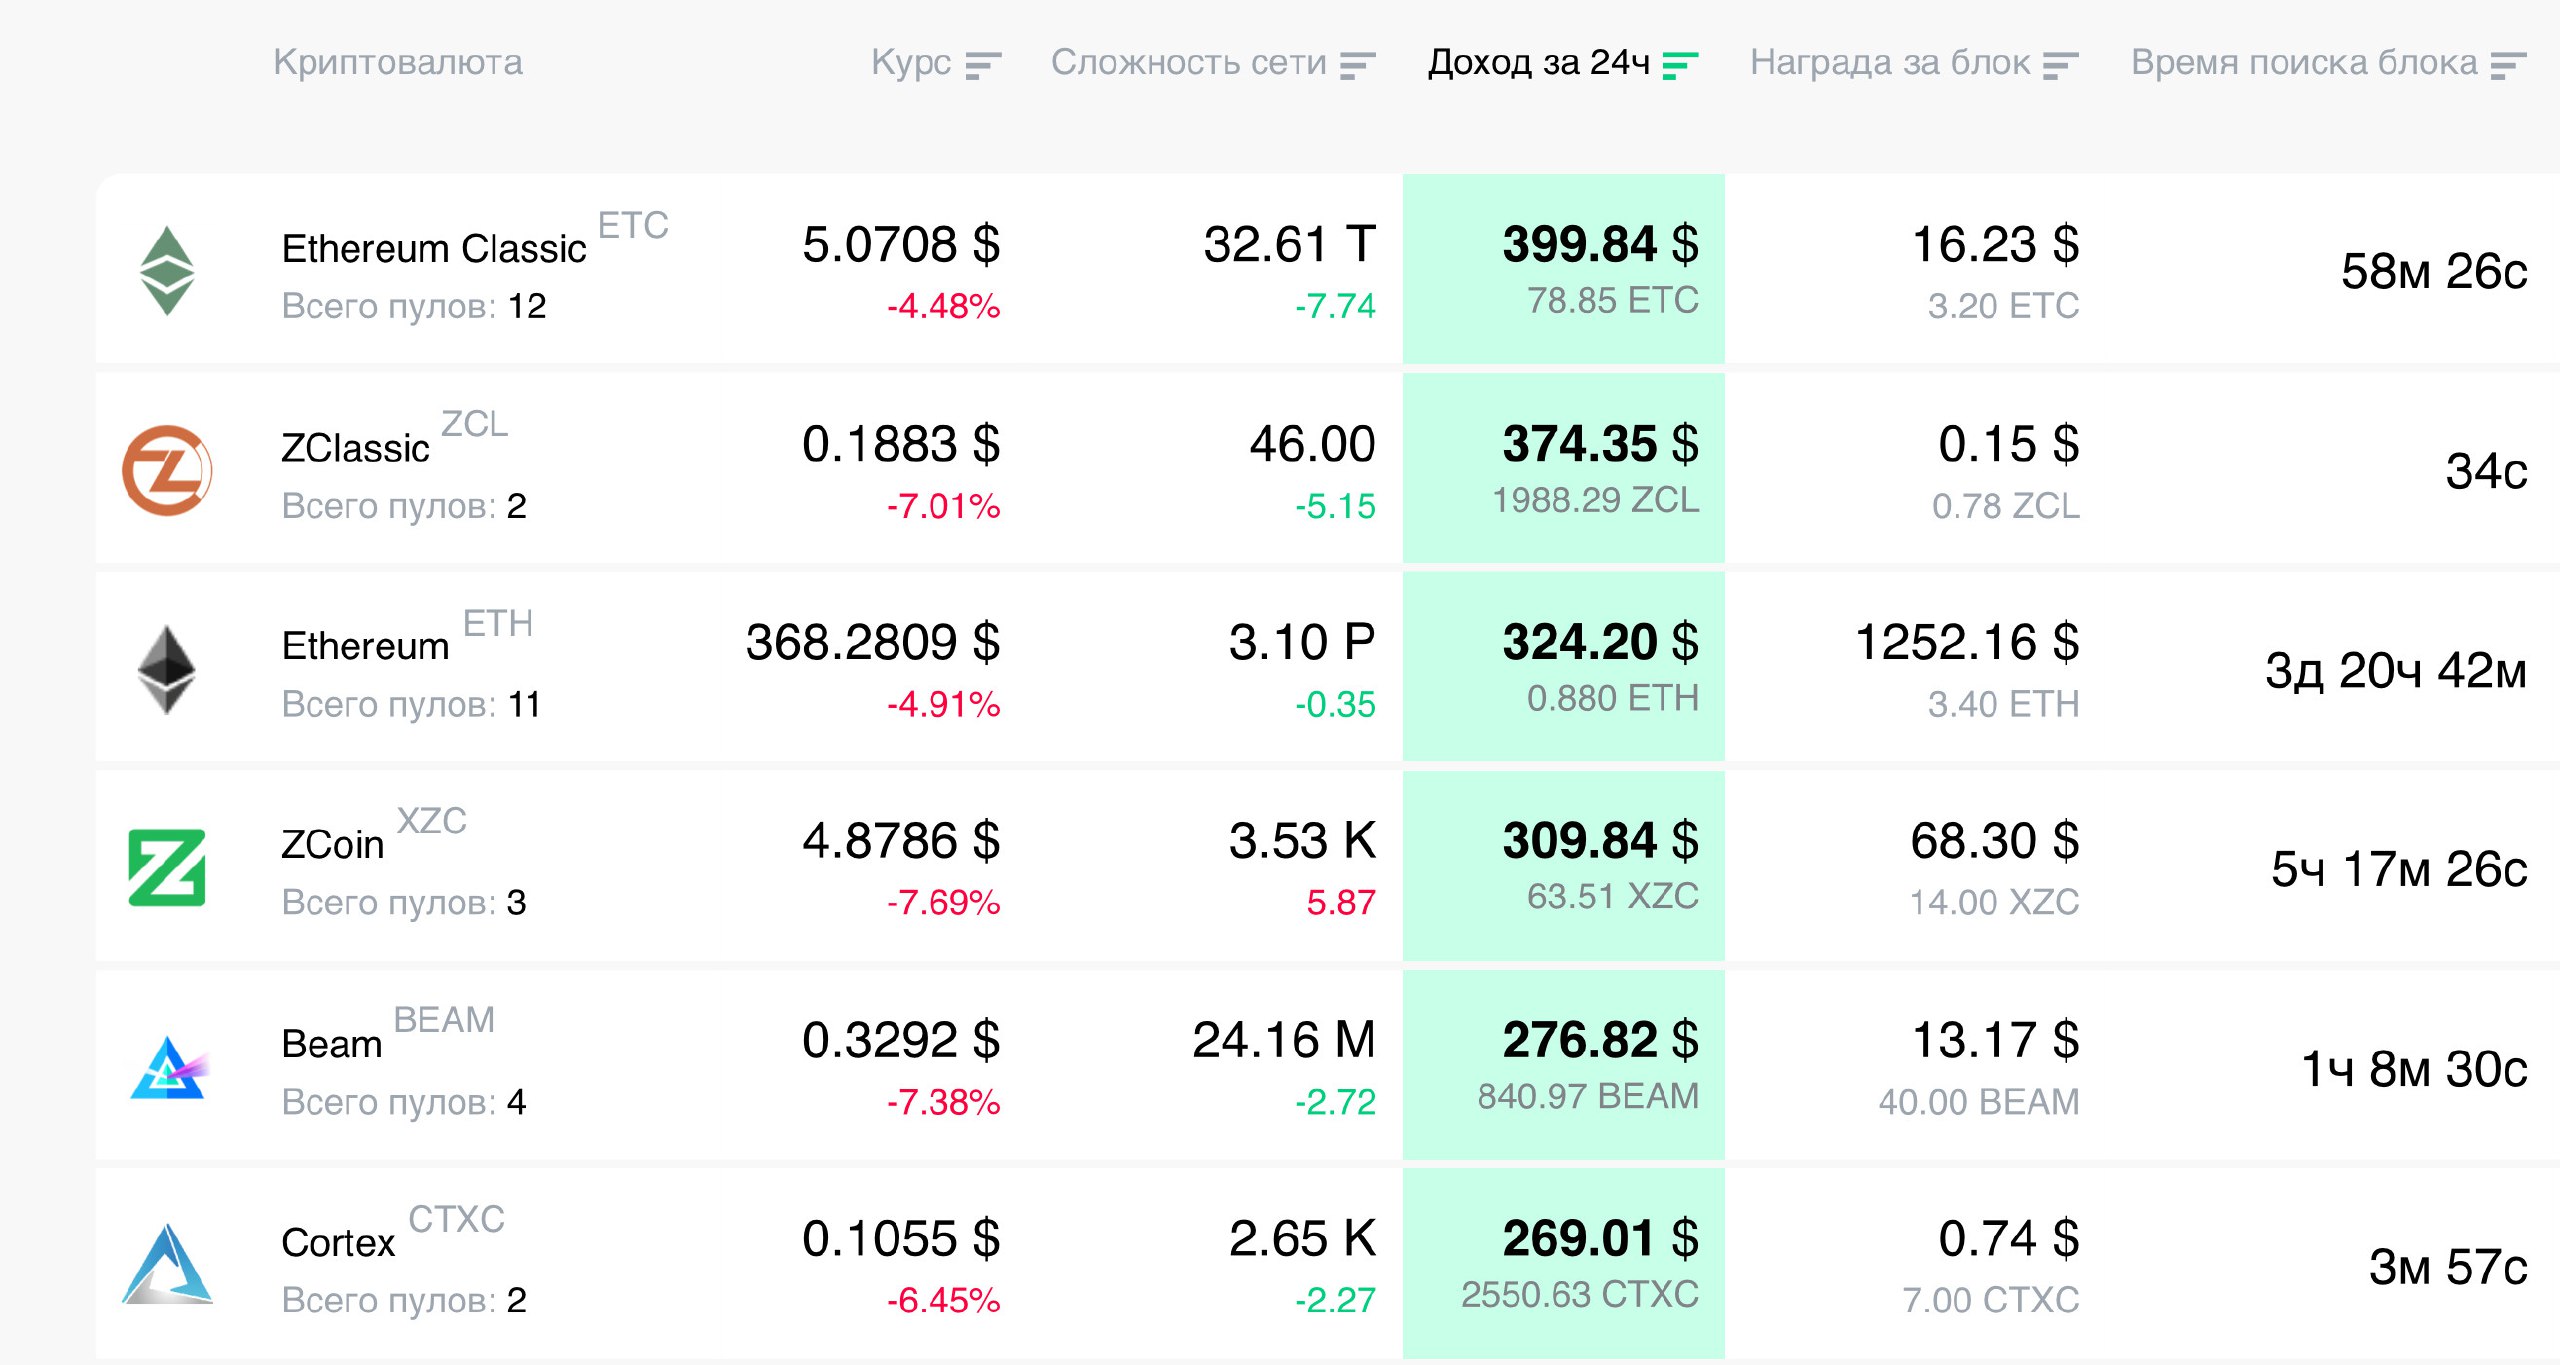Toggle sort icon for Время поиска блока
This screenshot has height=1365, width=2560.
coord(2508,66)
